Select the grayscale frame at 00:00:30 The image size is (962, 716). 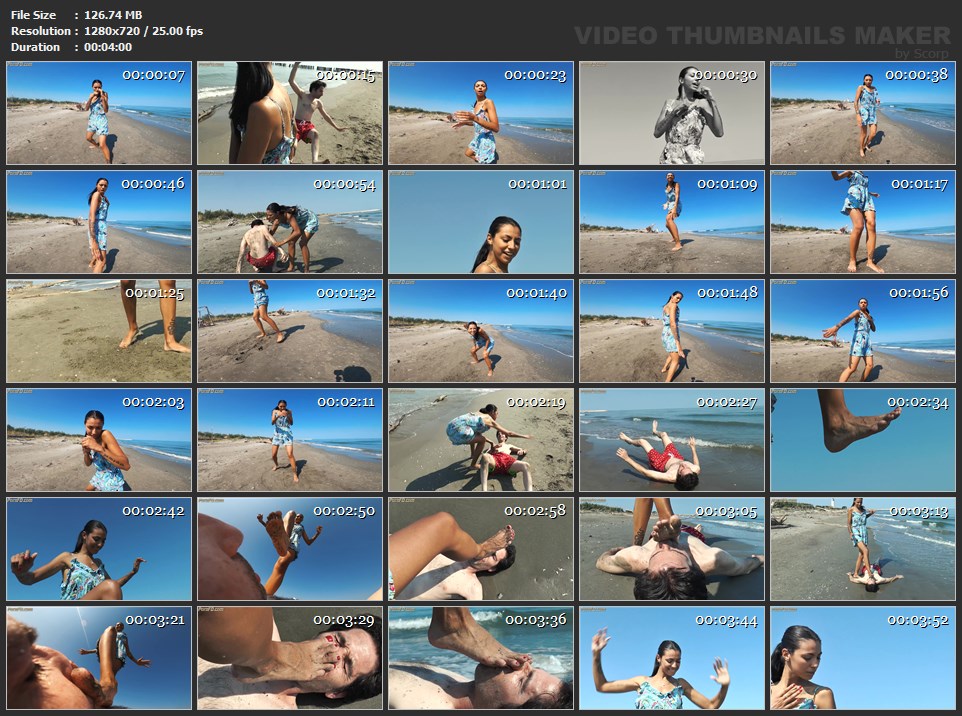[672, 112]
